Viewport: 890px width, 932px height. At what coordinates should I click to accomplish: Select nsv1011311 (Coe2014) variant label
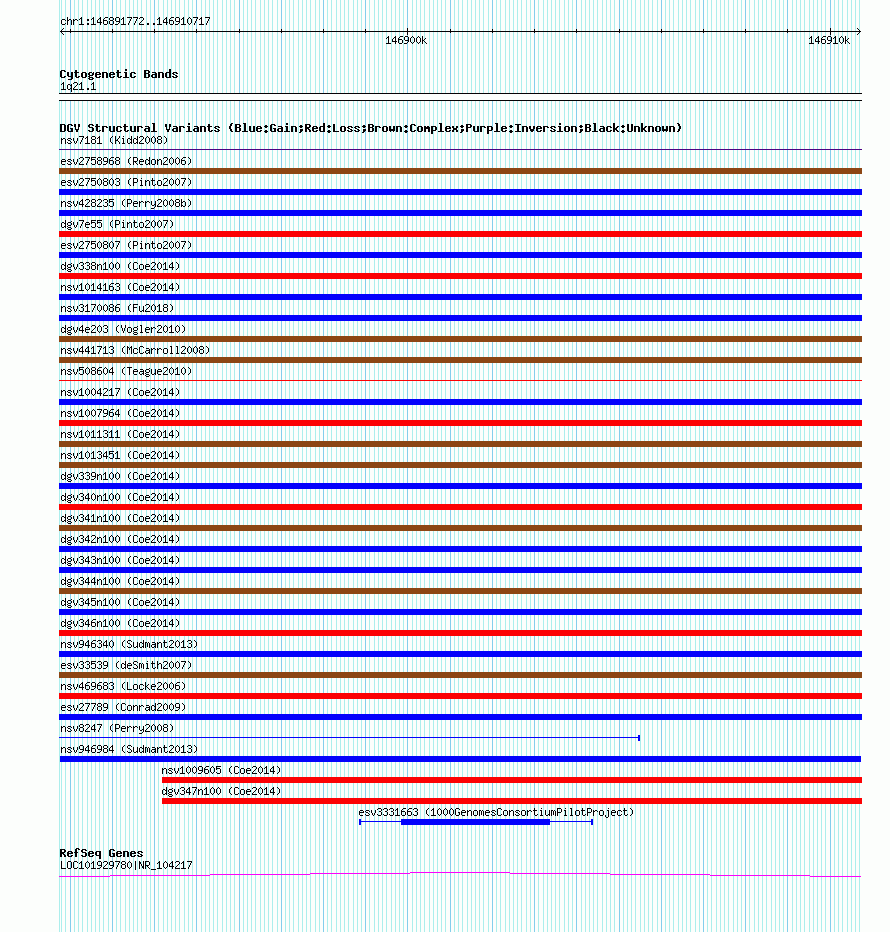pyautogui.click(x=120, y=434)
